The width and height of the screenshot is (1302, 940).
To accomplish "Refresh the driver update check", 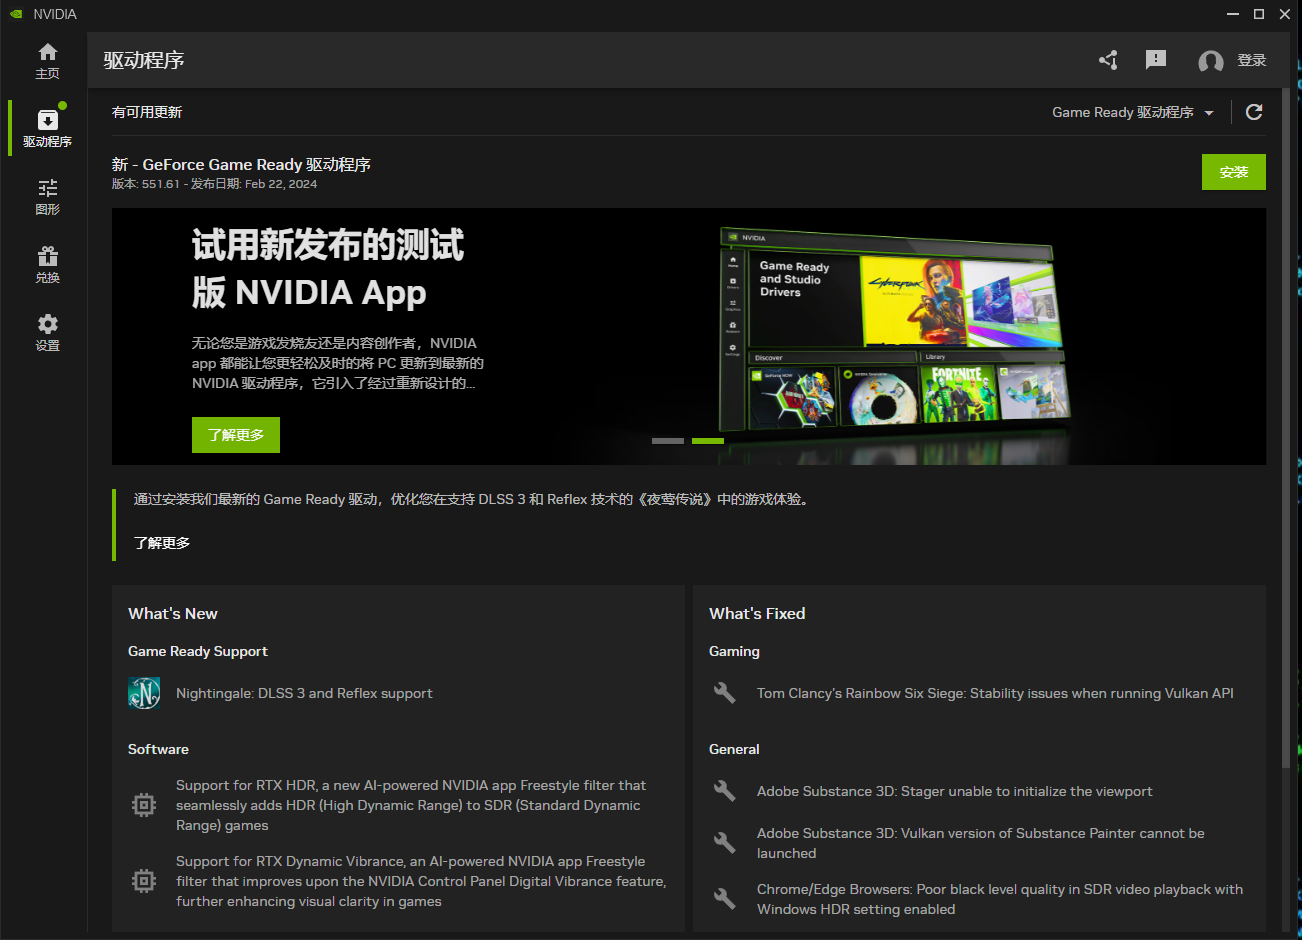I will 1254,112.
